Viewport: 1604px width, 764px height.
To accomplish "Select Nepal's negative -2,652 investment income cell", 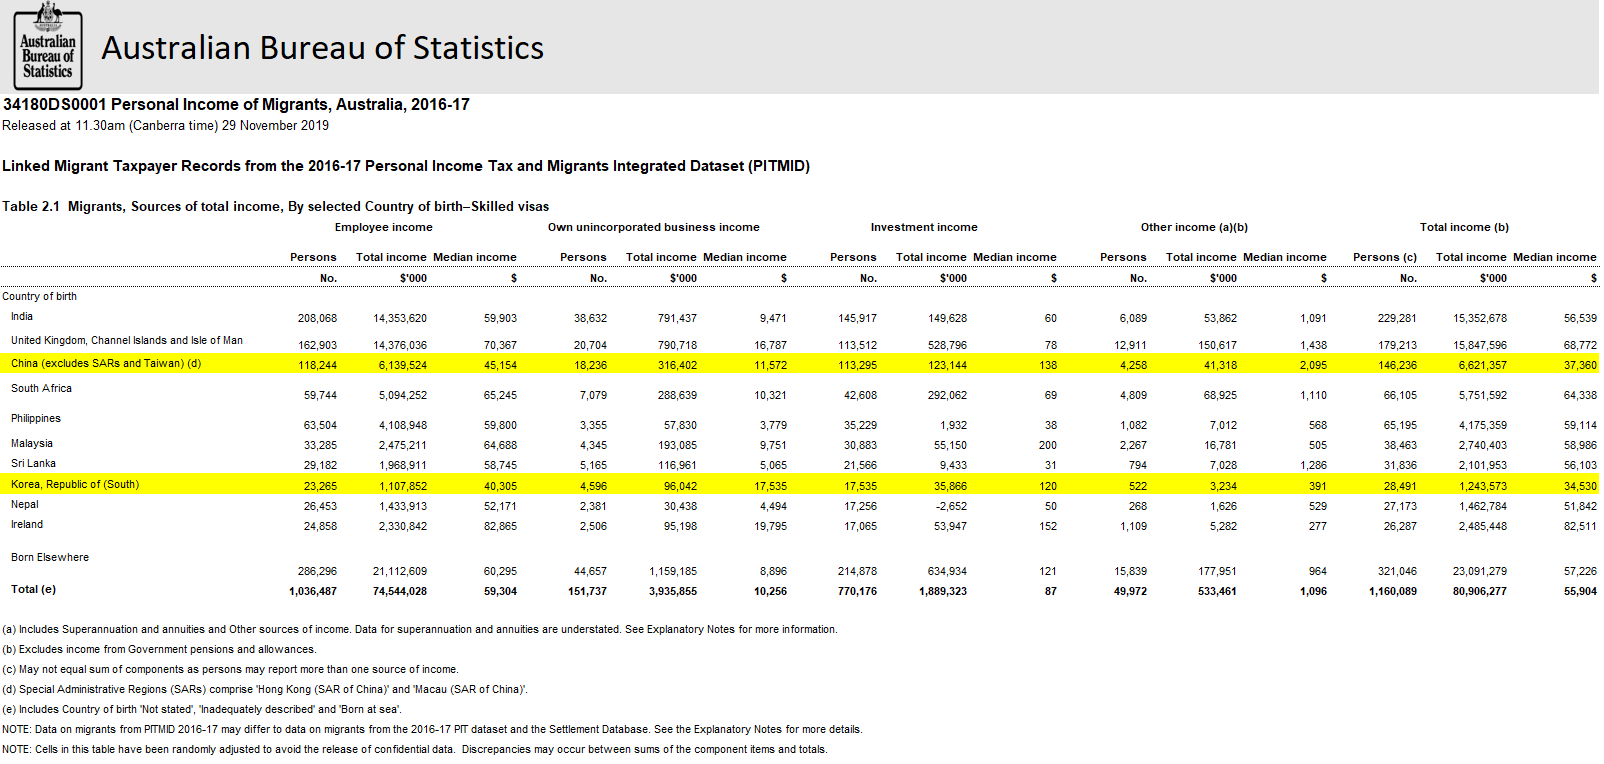I will coord(950,507).
